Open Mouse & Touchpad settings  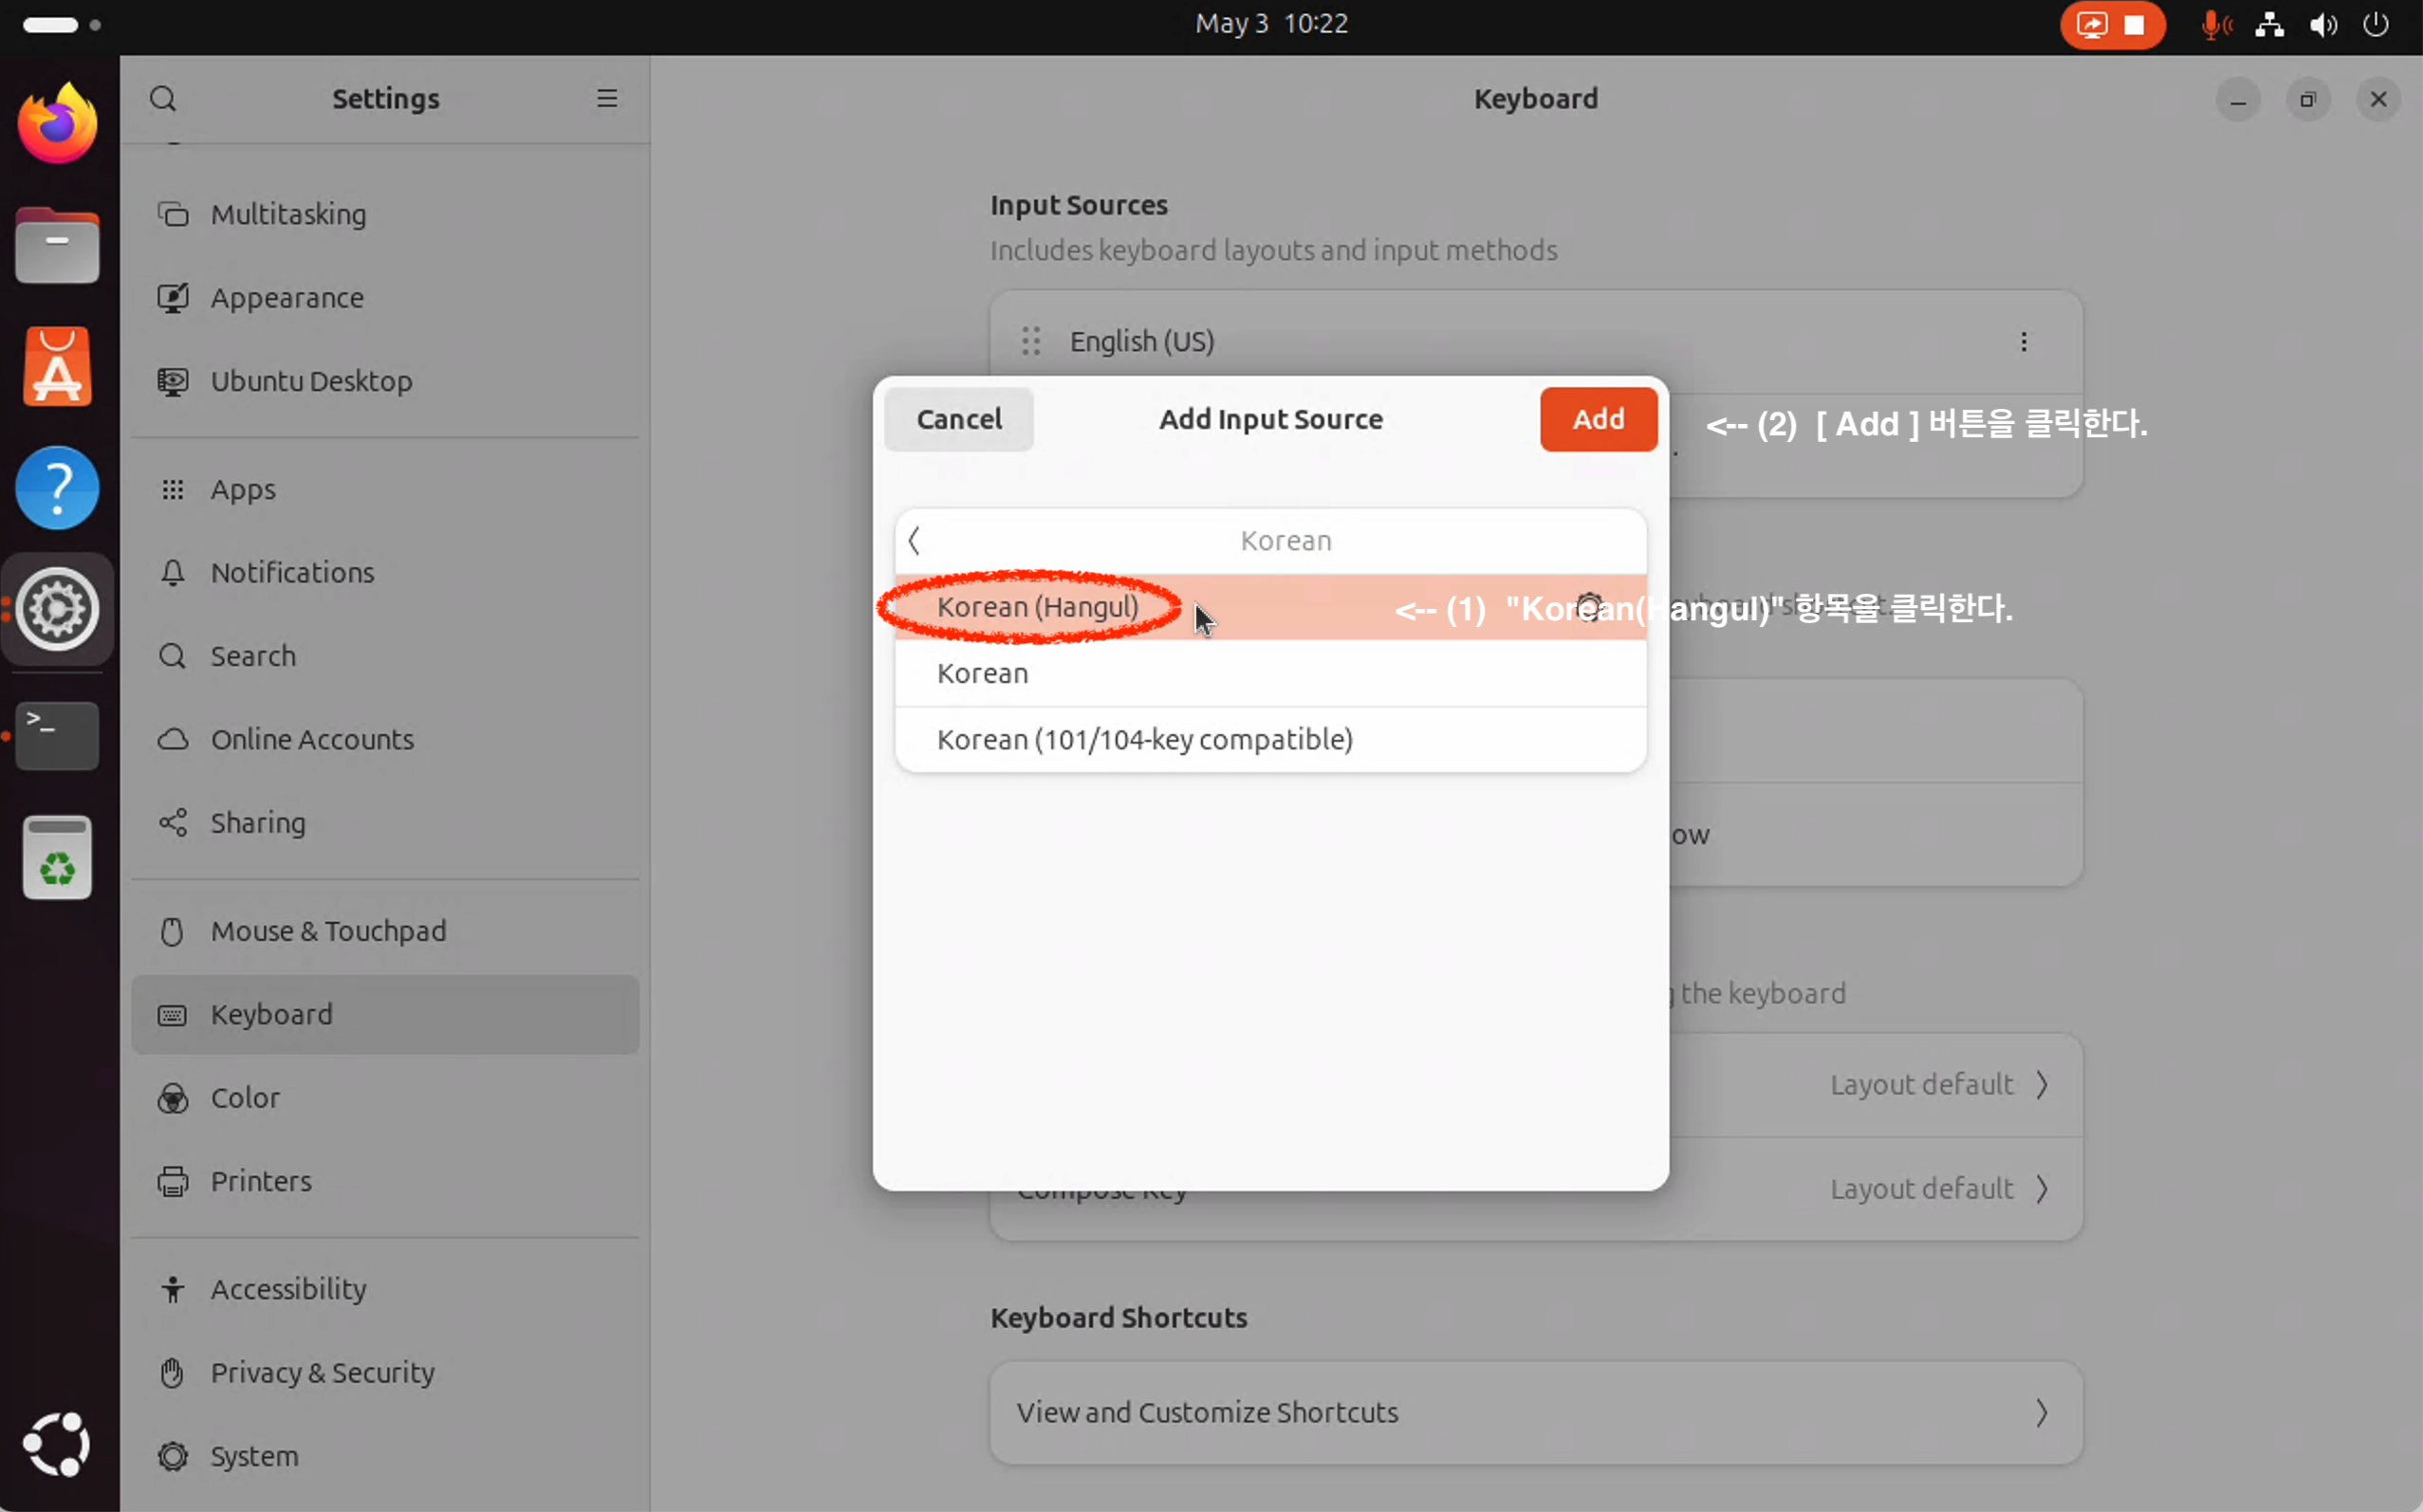click(328, 931)
